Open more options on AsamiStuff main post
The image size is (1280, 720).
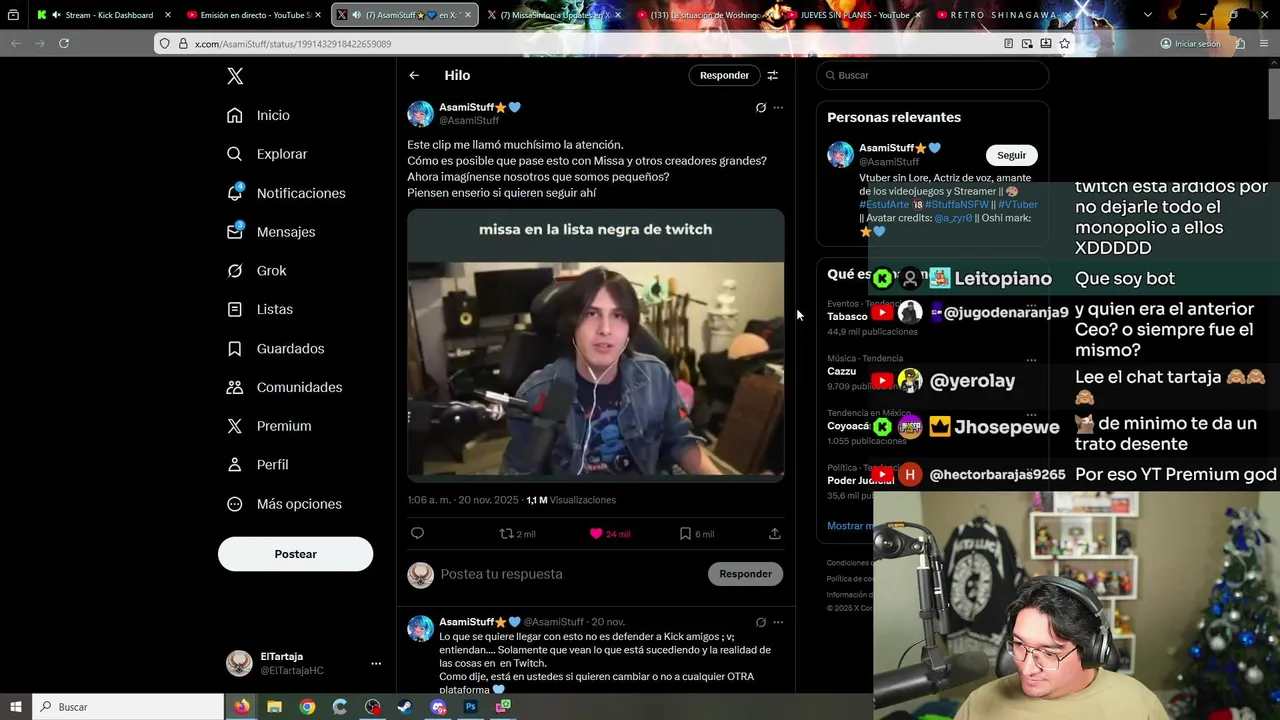tap(778, 108)
